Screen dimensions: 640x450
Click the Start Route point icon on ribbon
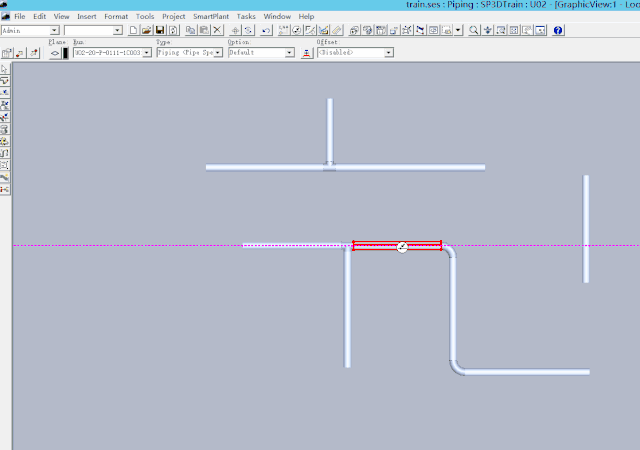[x=20, y=53]
